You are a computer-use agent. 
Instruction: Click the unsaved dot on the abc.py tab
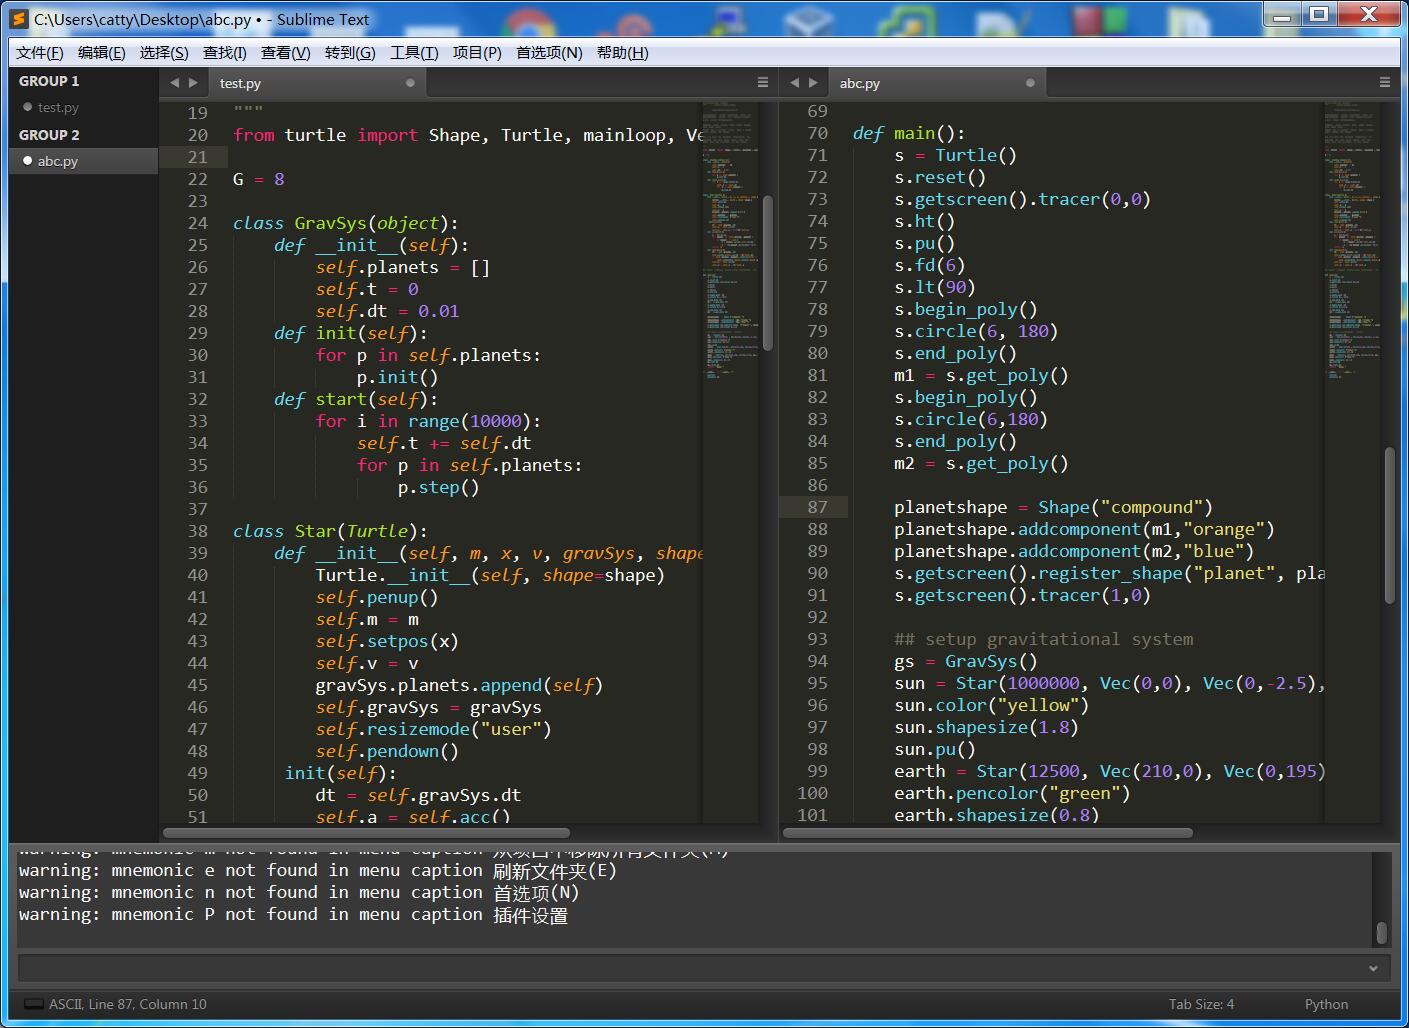(x=1030, y=83)
